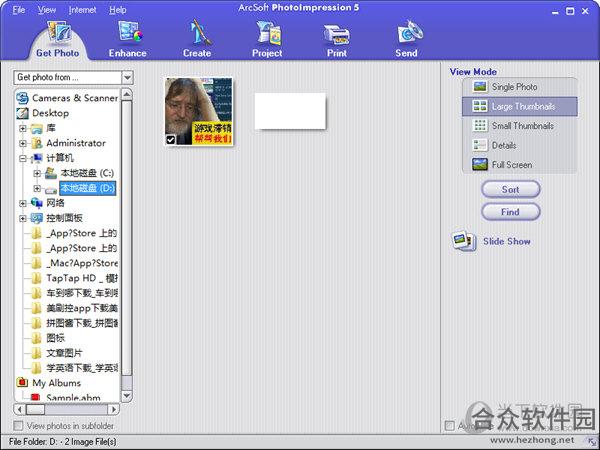Open the File menu
The image size is (600, 450).
click(x=19, y=10)
